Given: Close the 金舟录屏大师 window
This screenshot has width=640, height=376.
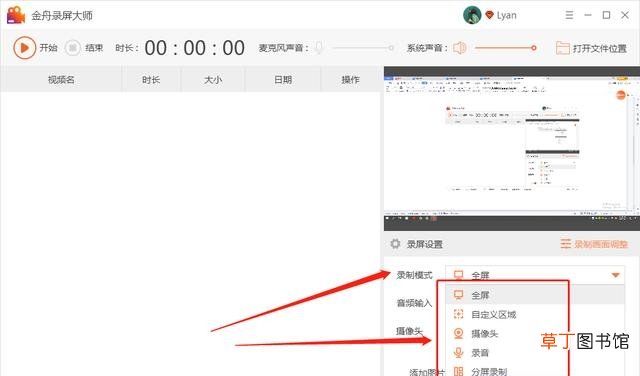Looking at the screenshot, I should coord(625,15).
